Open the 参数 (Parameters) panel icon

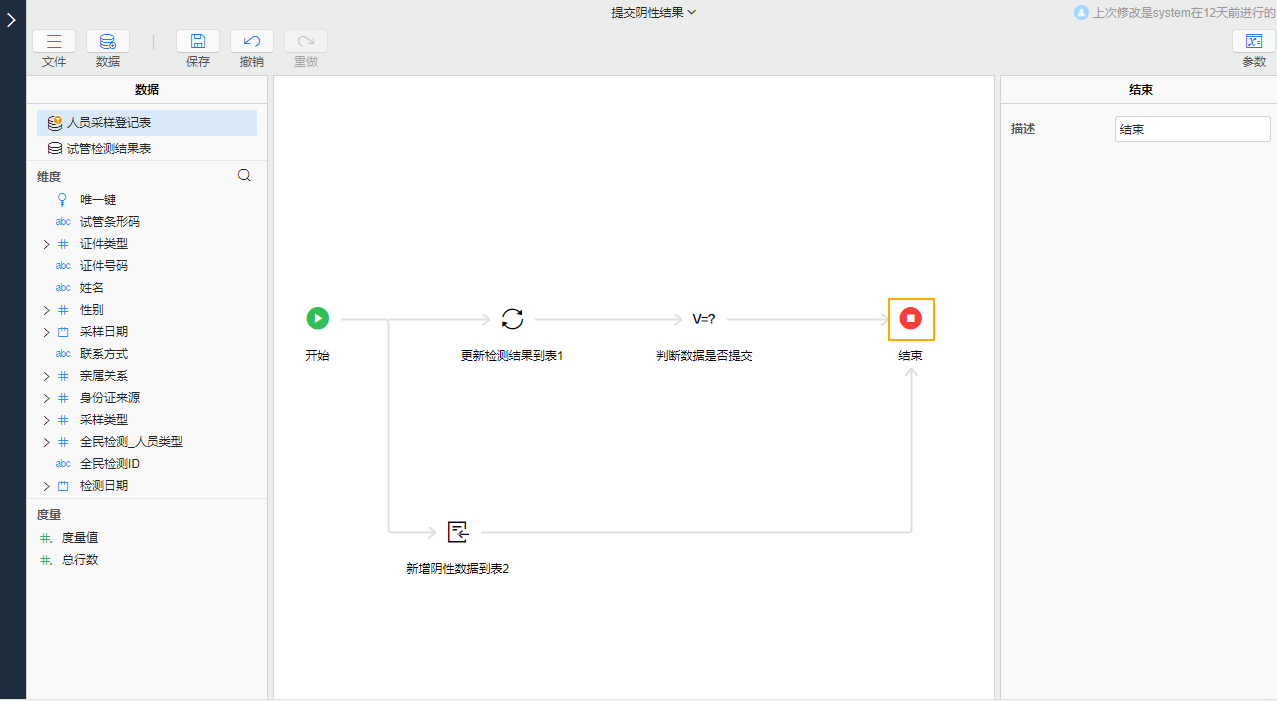1254,41
